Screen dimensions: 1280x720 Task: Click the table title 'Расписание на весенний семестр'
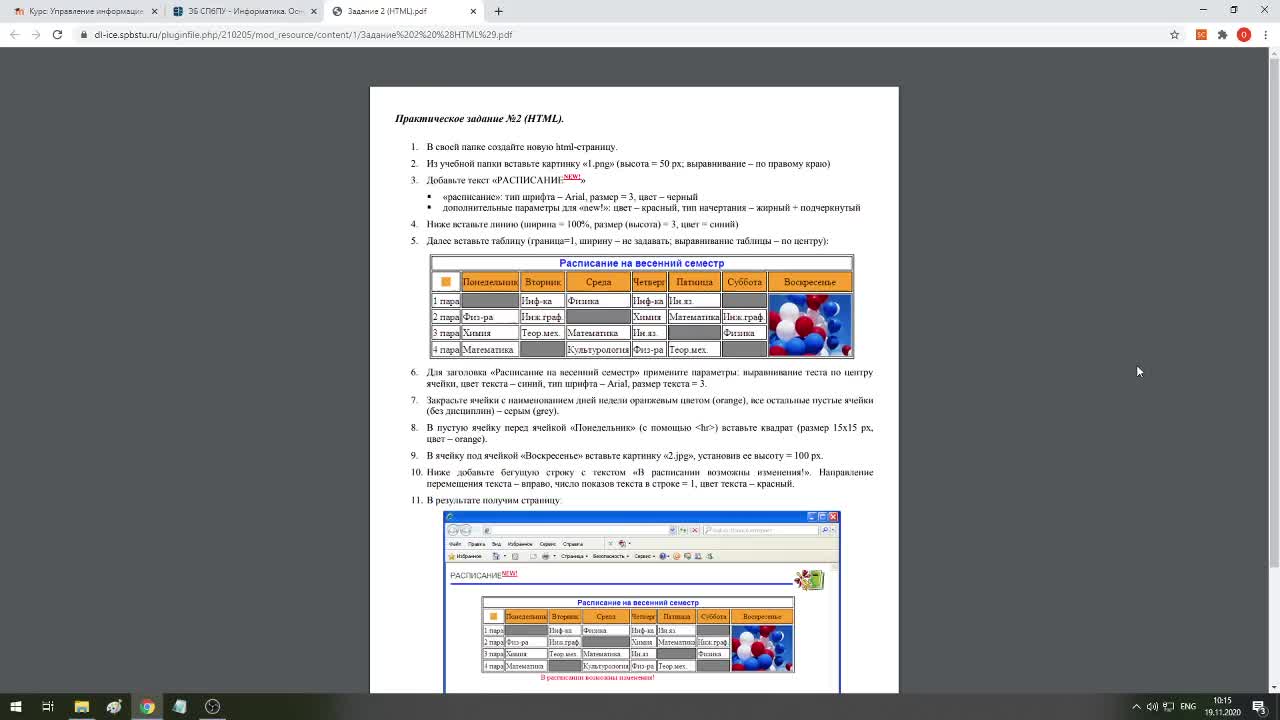pyautogui.click(x=641, y=263)
